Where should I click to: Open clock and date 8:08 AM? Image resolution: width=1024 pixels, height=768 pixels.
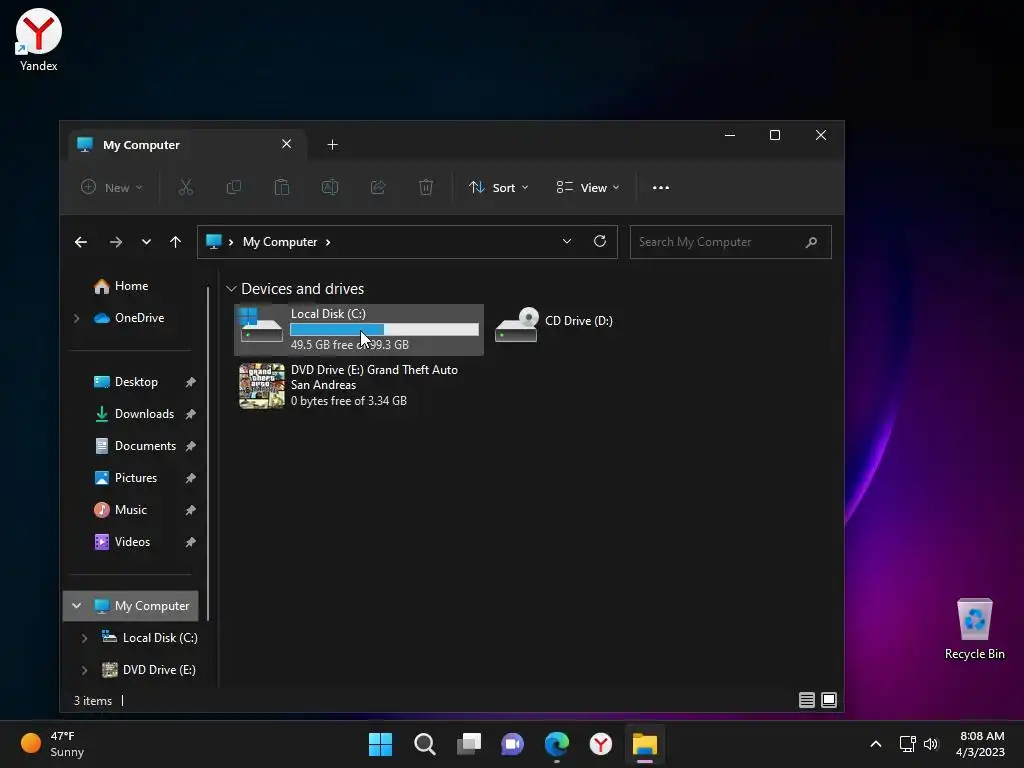[x=980, y=744]
